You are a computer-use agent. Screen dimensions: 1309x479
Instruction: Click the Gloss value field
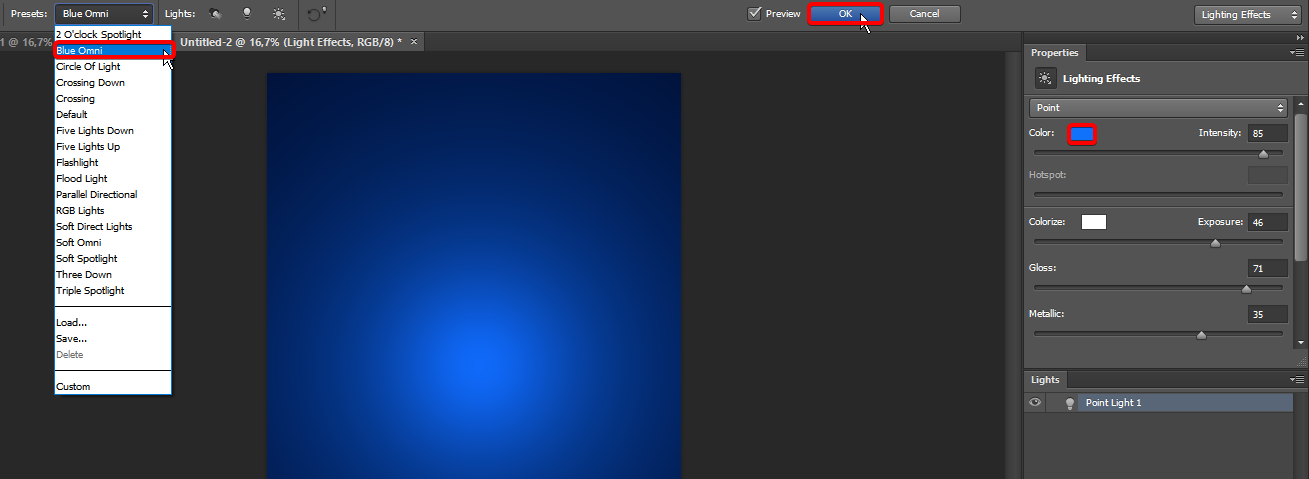click(x=1267, y=268)
